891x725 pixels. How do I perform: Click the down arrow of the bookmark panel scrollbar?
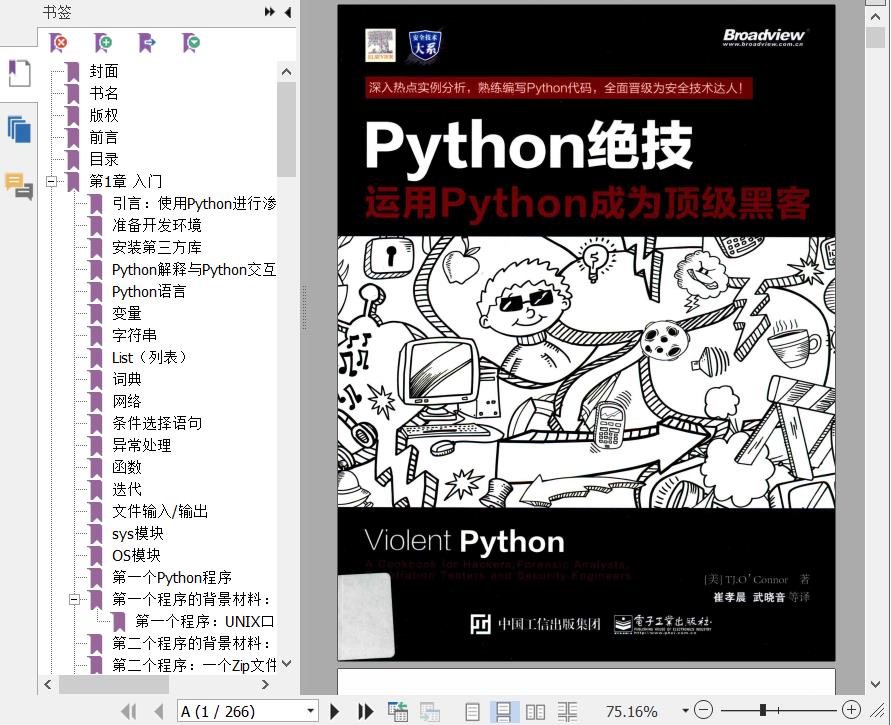286,664
